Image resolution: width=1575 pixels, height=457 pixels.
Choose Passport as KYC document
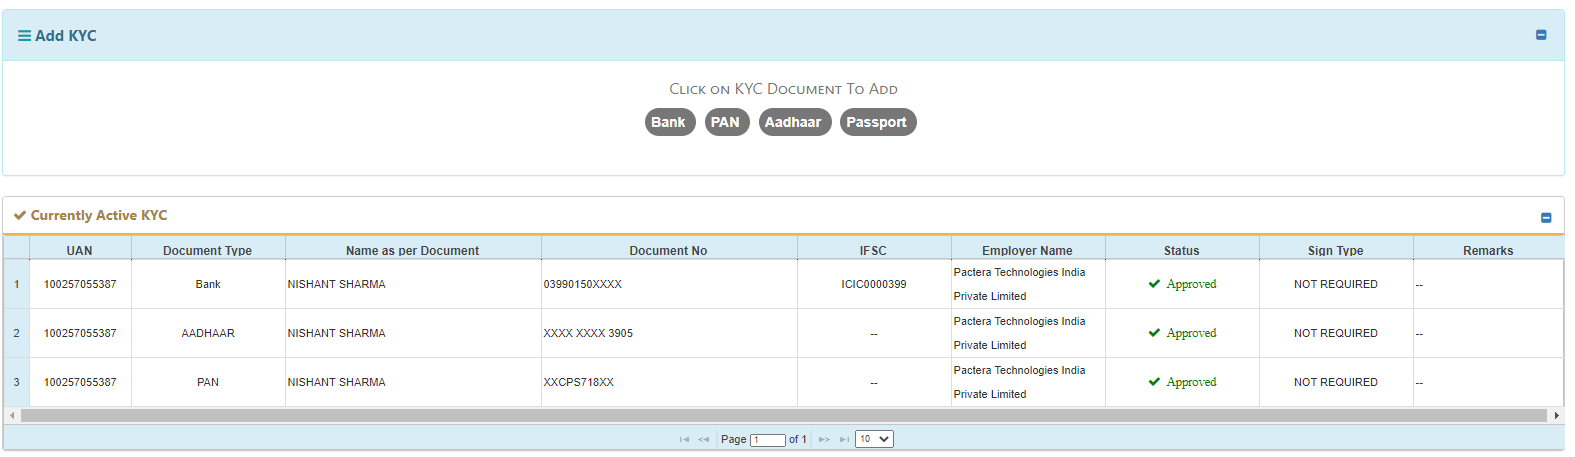click(x=877, y=122)
